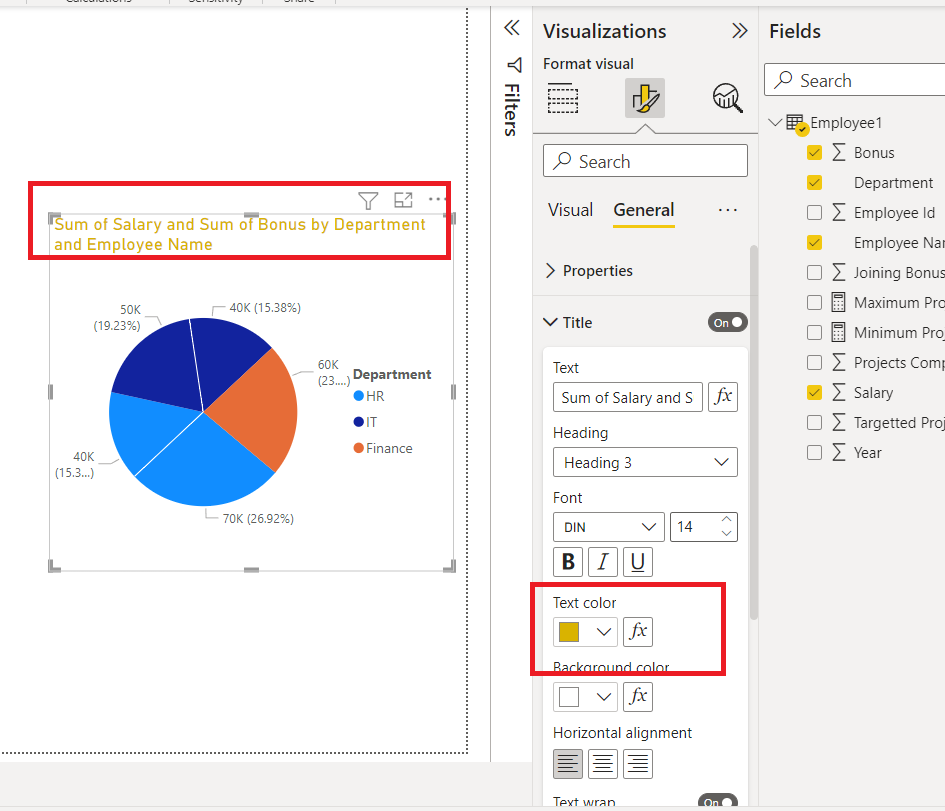This screenshot has height=811, width=945.
Task: Click the Filters pane megaphone icon
Action: point(514,64)
